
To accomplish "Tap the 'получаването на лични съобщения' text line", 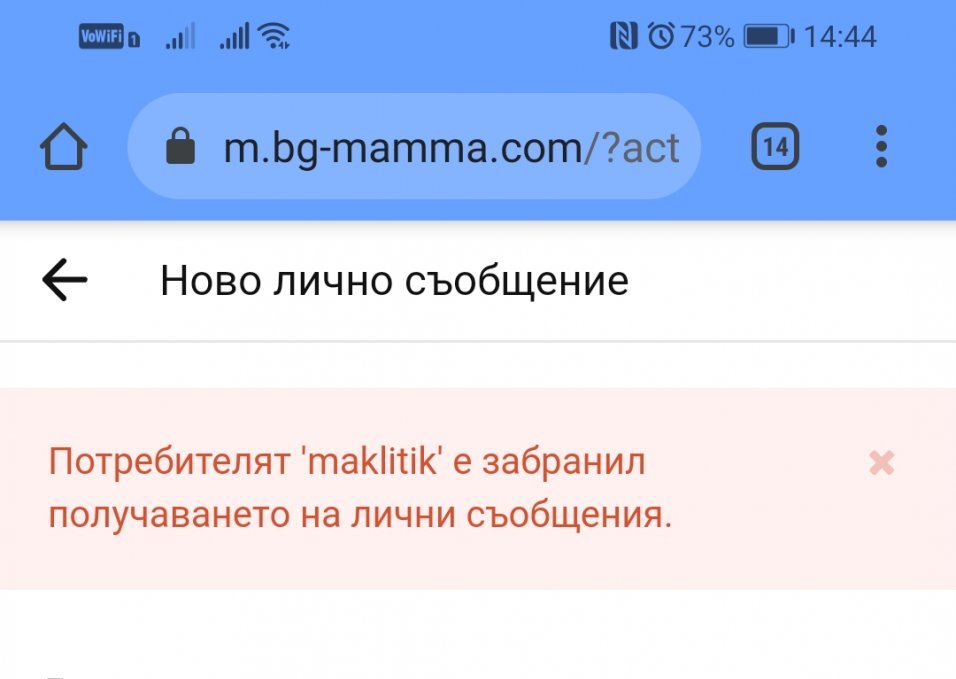I will [x=360, y=515].
